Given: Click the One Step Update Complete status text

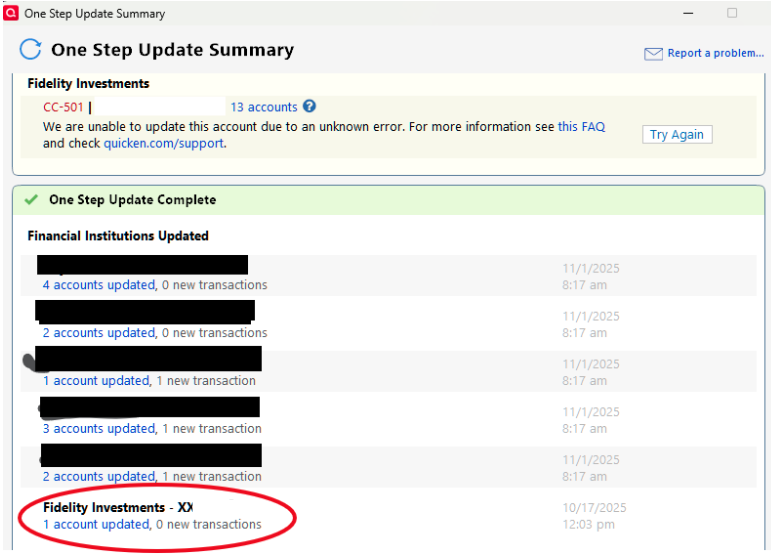Looking at the screenshot, I should coord(133,200).
